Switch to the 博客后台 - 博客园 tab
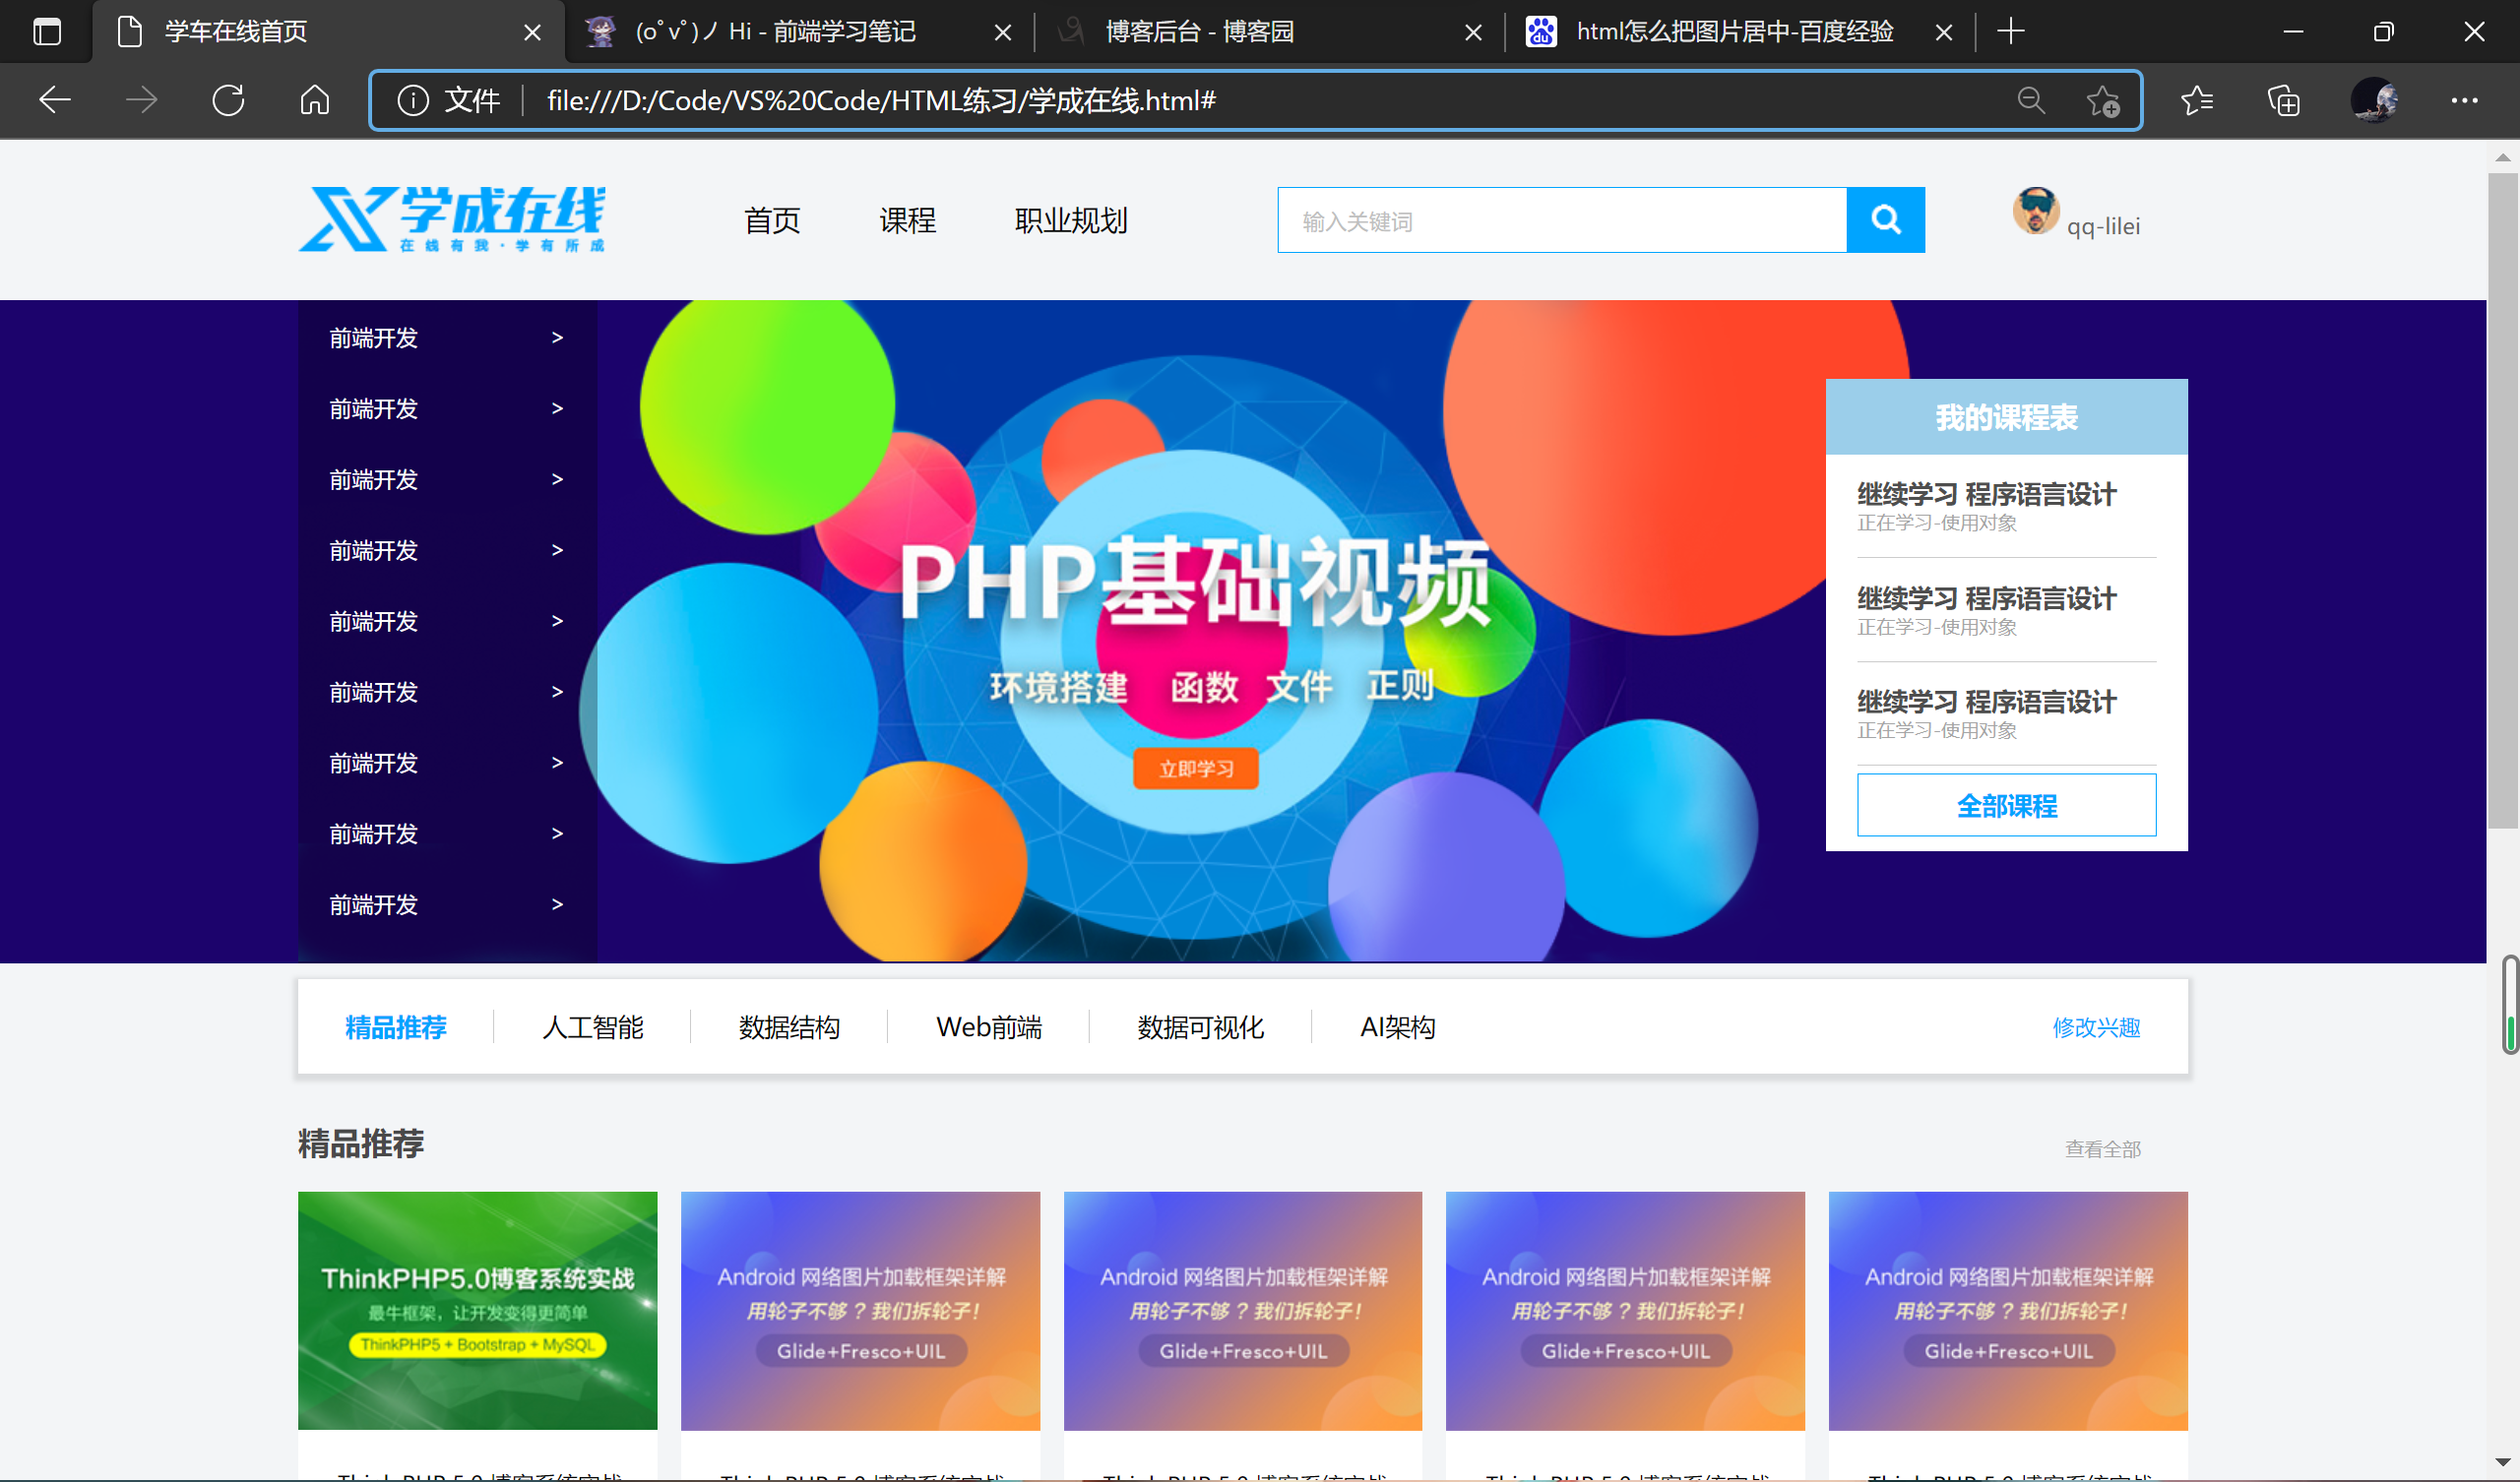Image resolution: width=2520 pixels, height=1482 pixels. [1200, 31]
